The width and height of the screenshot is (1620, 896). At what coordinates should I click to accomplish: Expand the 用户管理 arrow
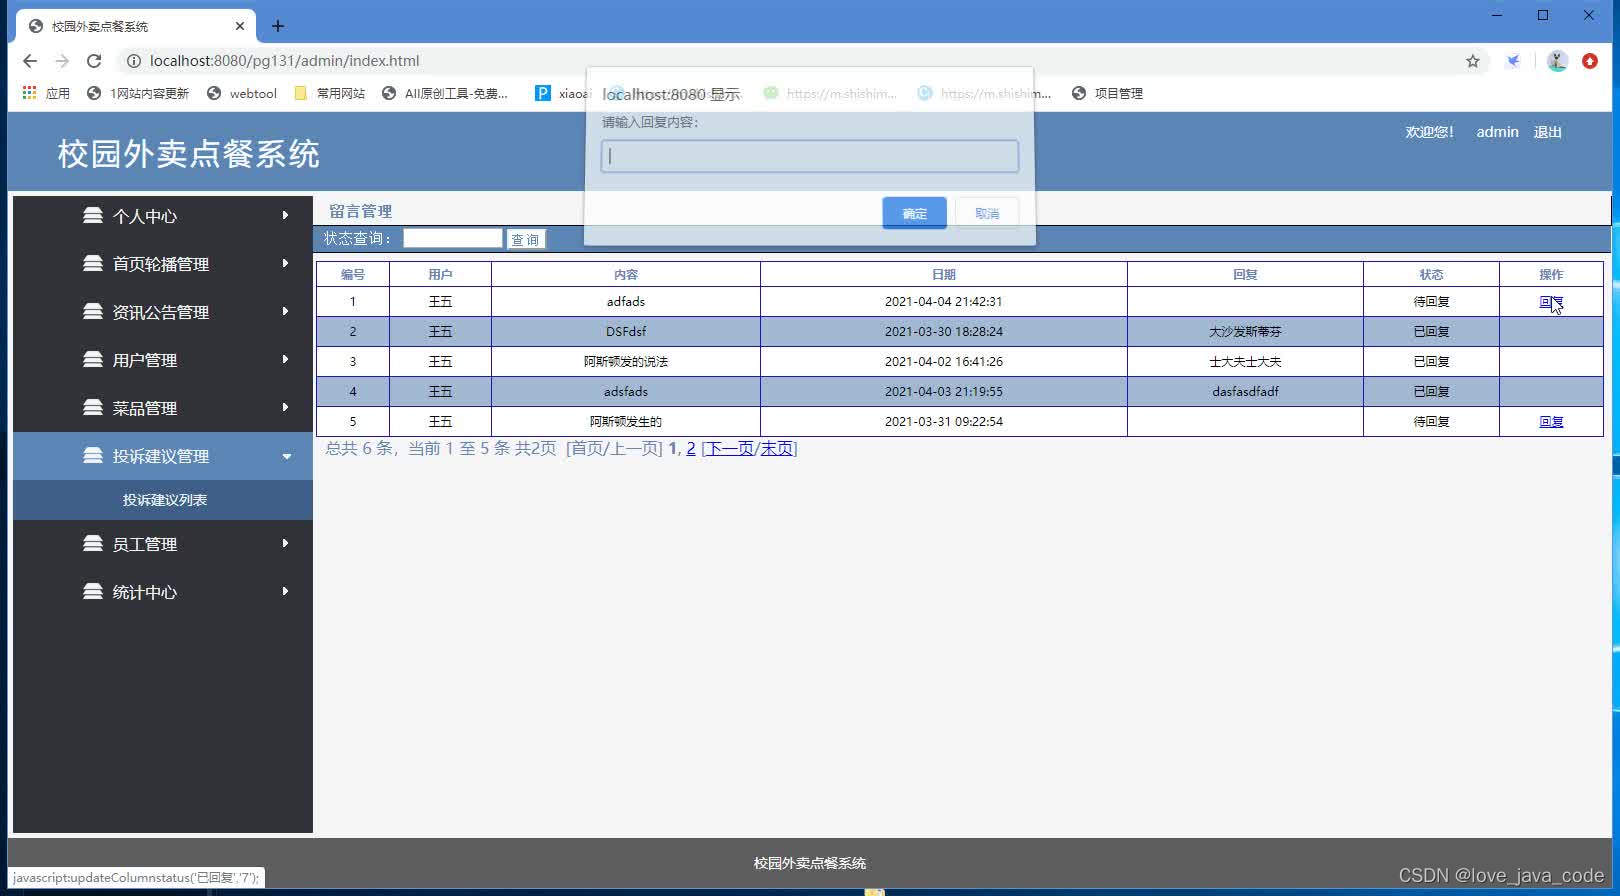pyautogui.click(x=286, y=359)
